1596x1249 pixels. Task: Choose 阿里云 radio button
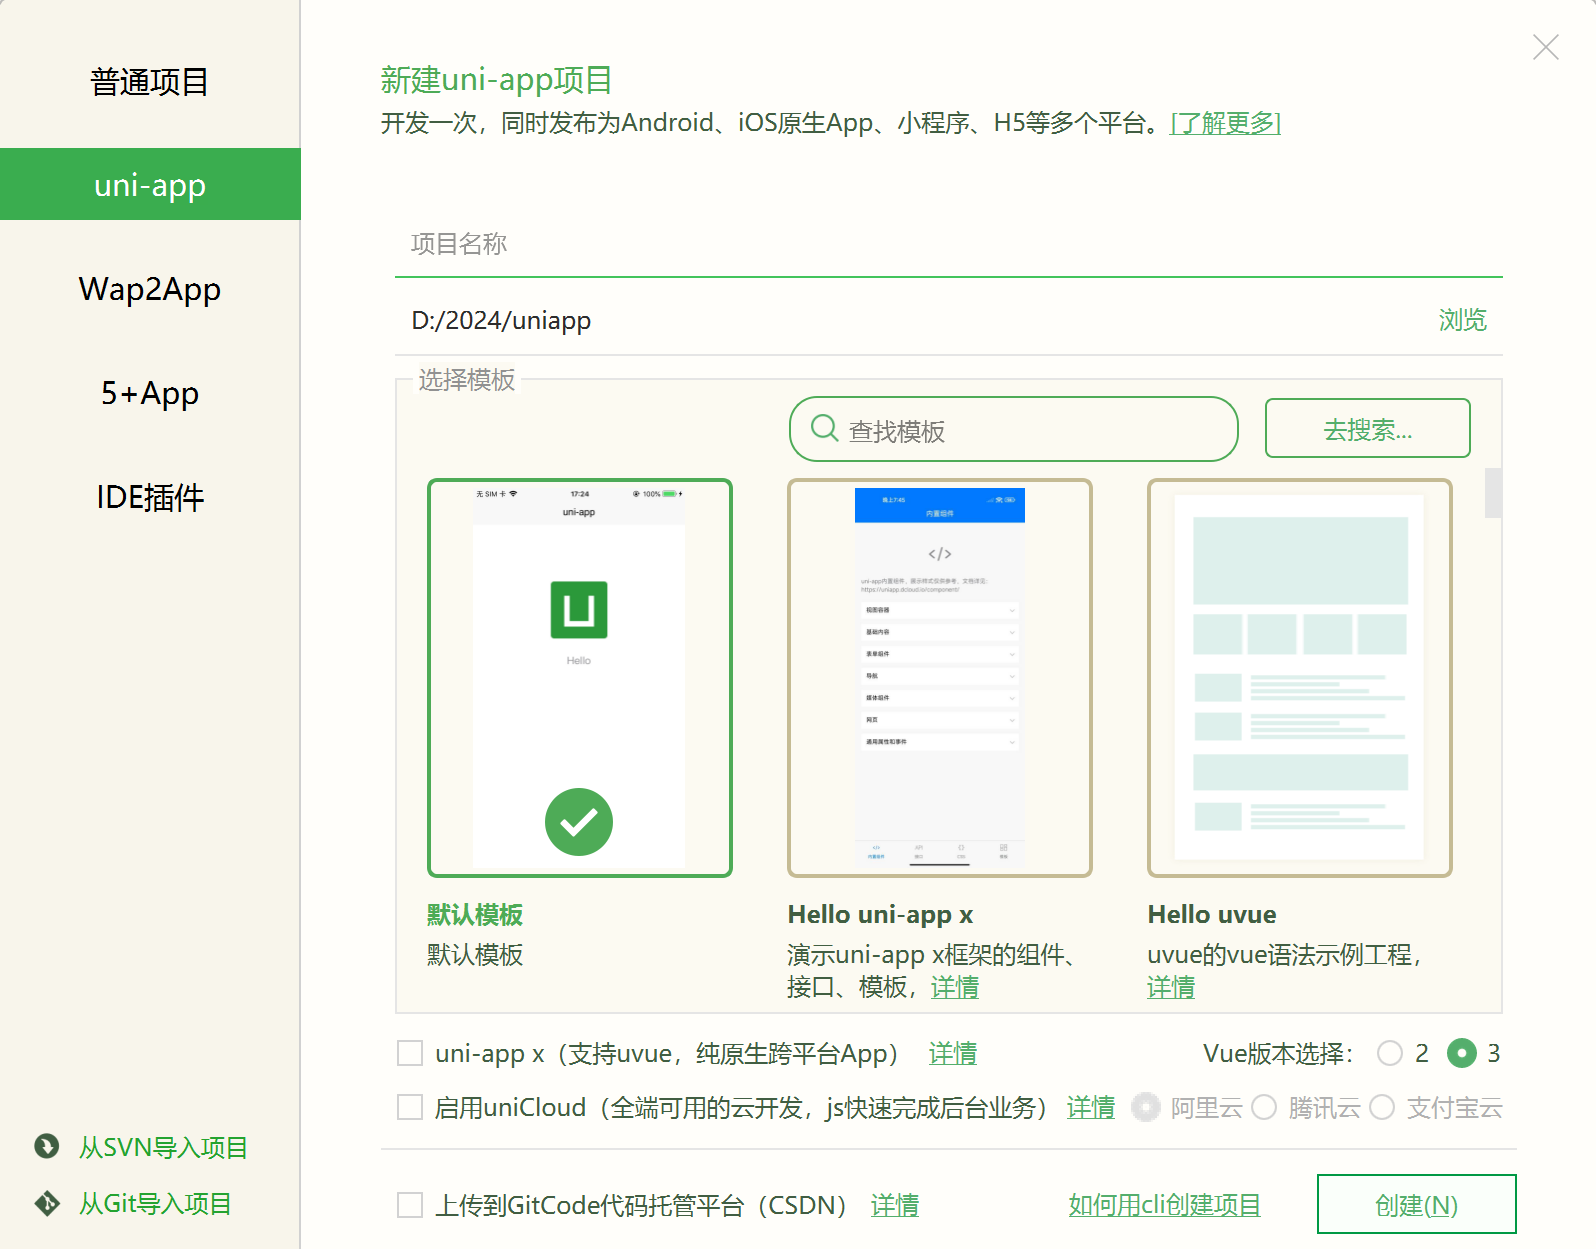pos(1146,1107)
